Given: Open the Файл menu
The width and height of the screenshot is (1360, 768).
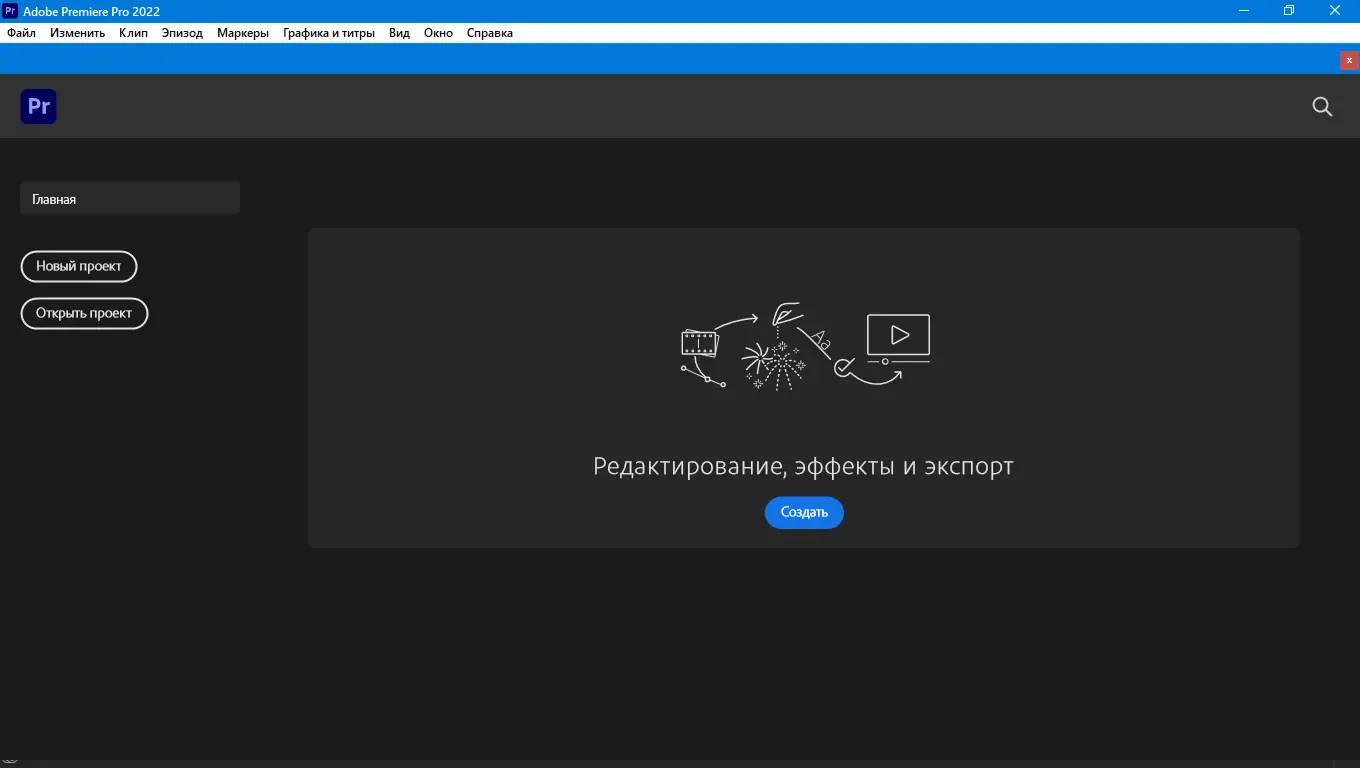Looking at the screenshot, I should click(x=20, y=32).
